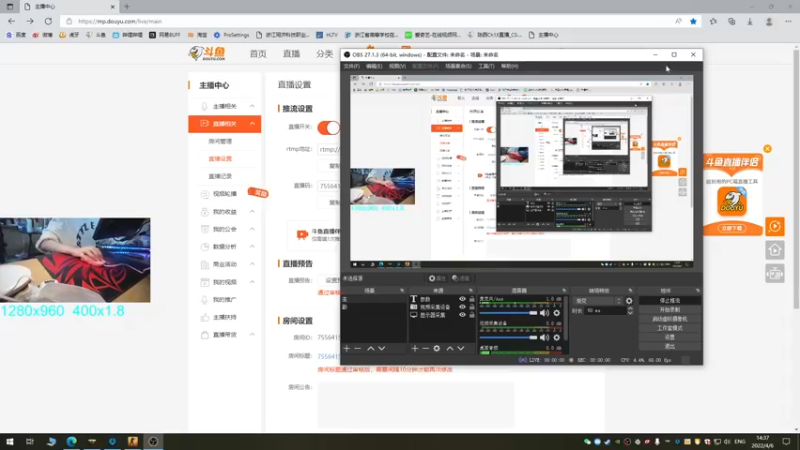Open 视频采集设备 audio settings gear in mixer
800x450 pixels.
(557, 337)
